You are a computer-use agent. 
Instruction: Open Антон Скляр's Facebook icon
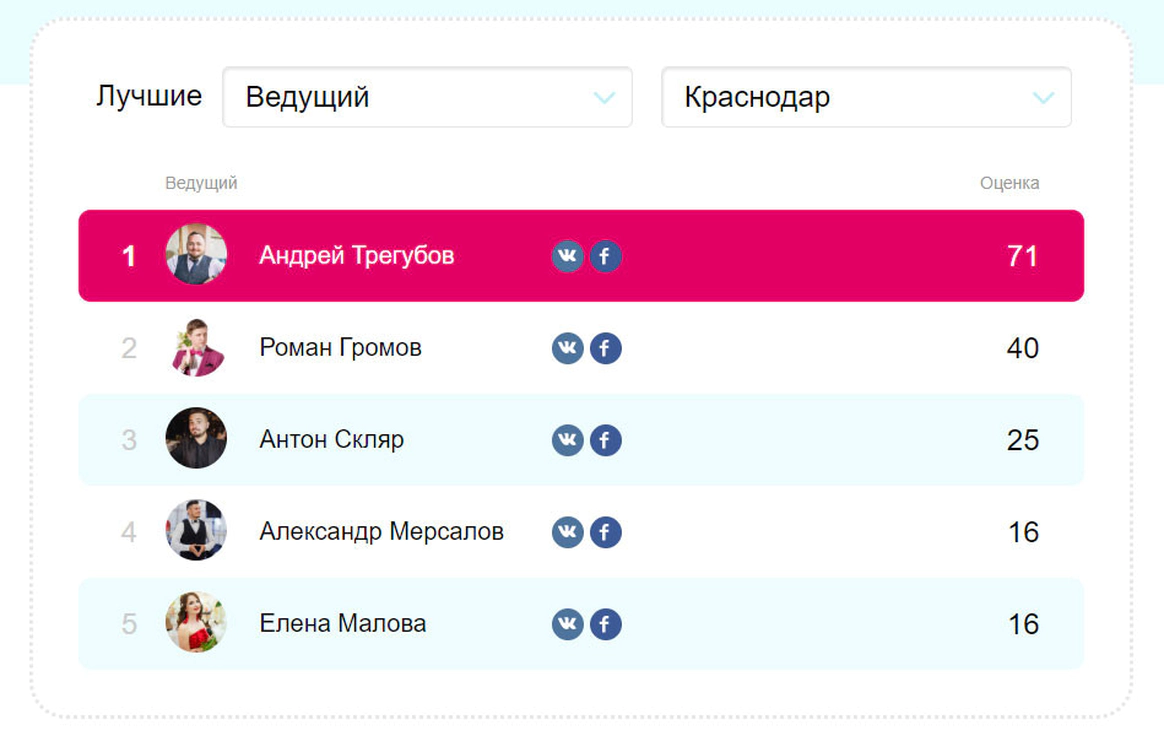pyautogui.click(x=605, y=440)
